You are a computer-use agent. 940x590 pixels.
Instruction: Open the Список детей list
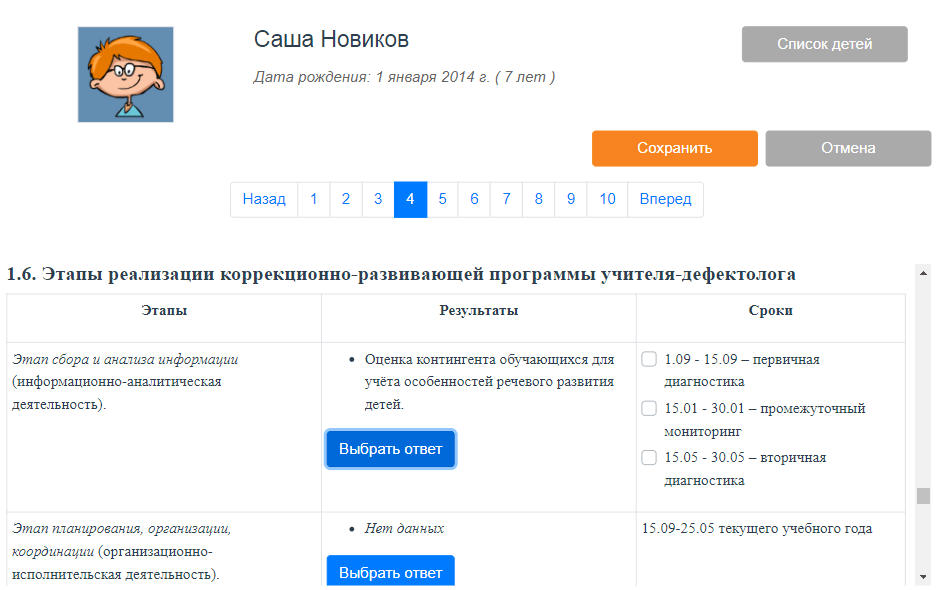[x=824, y=44]
